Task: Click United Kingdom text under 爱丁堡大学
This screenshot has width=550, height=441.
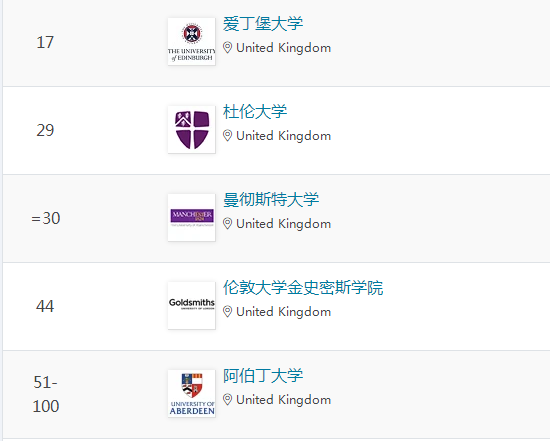Action: 283,48
